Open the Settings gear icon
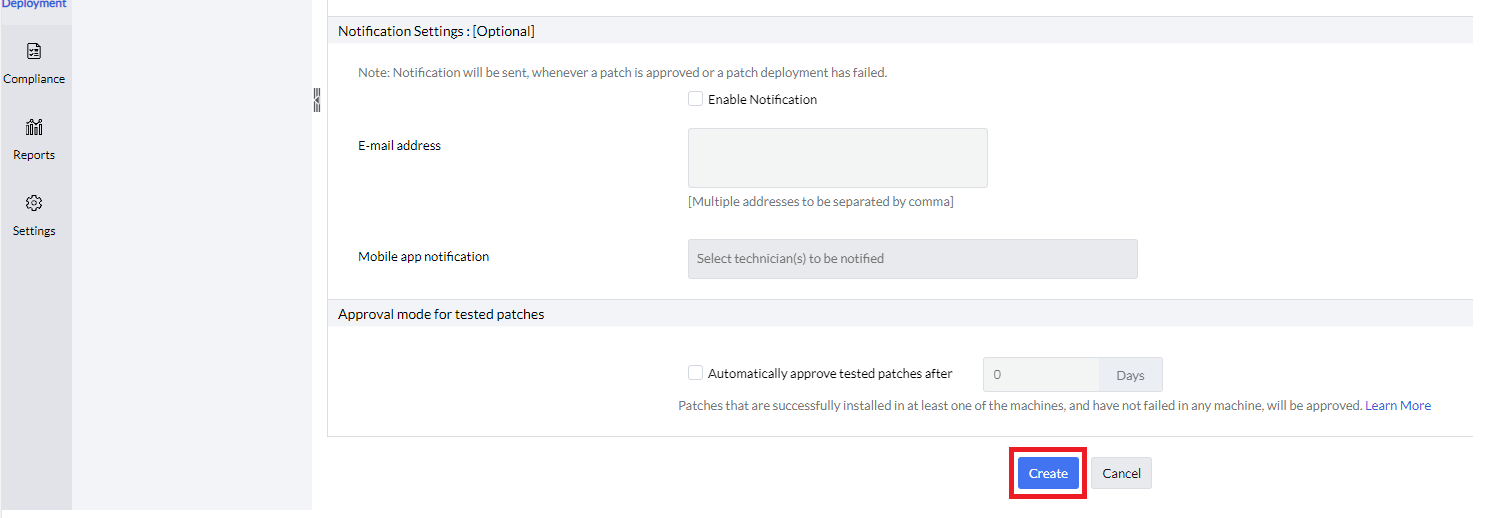Viewport: 1490px width, 518px height. point(34,203)
